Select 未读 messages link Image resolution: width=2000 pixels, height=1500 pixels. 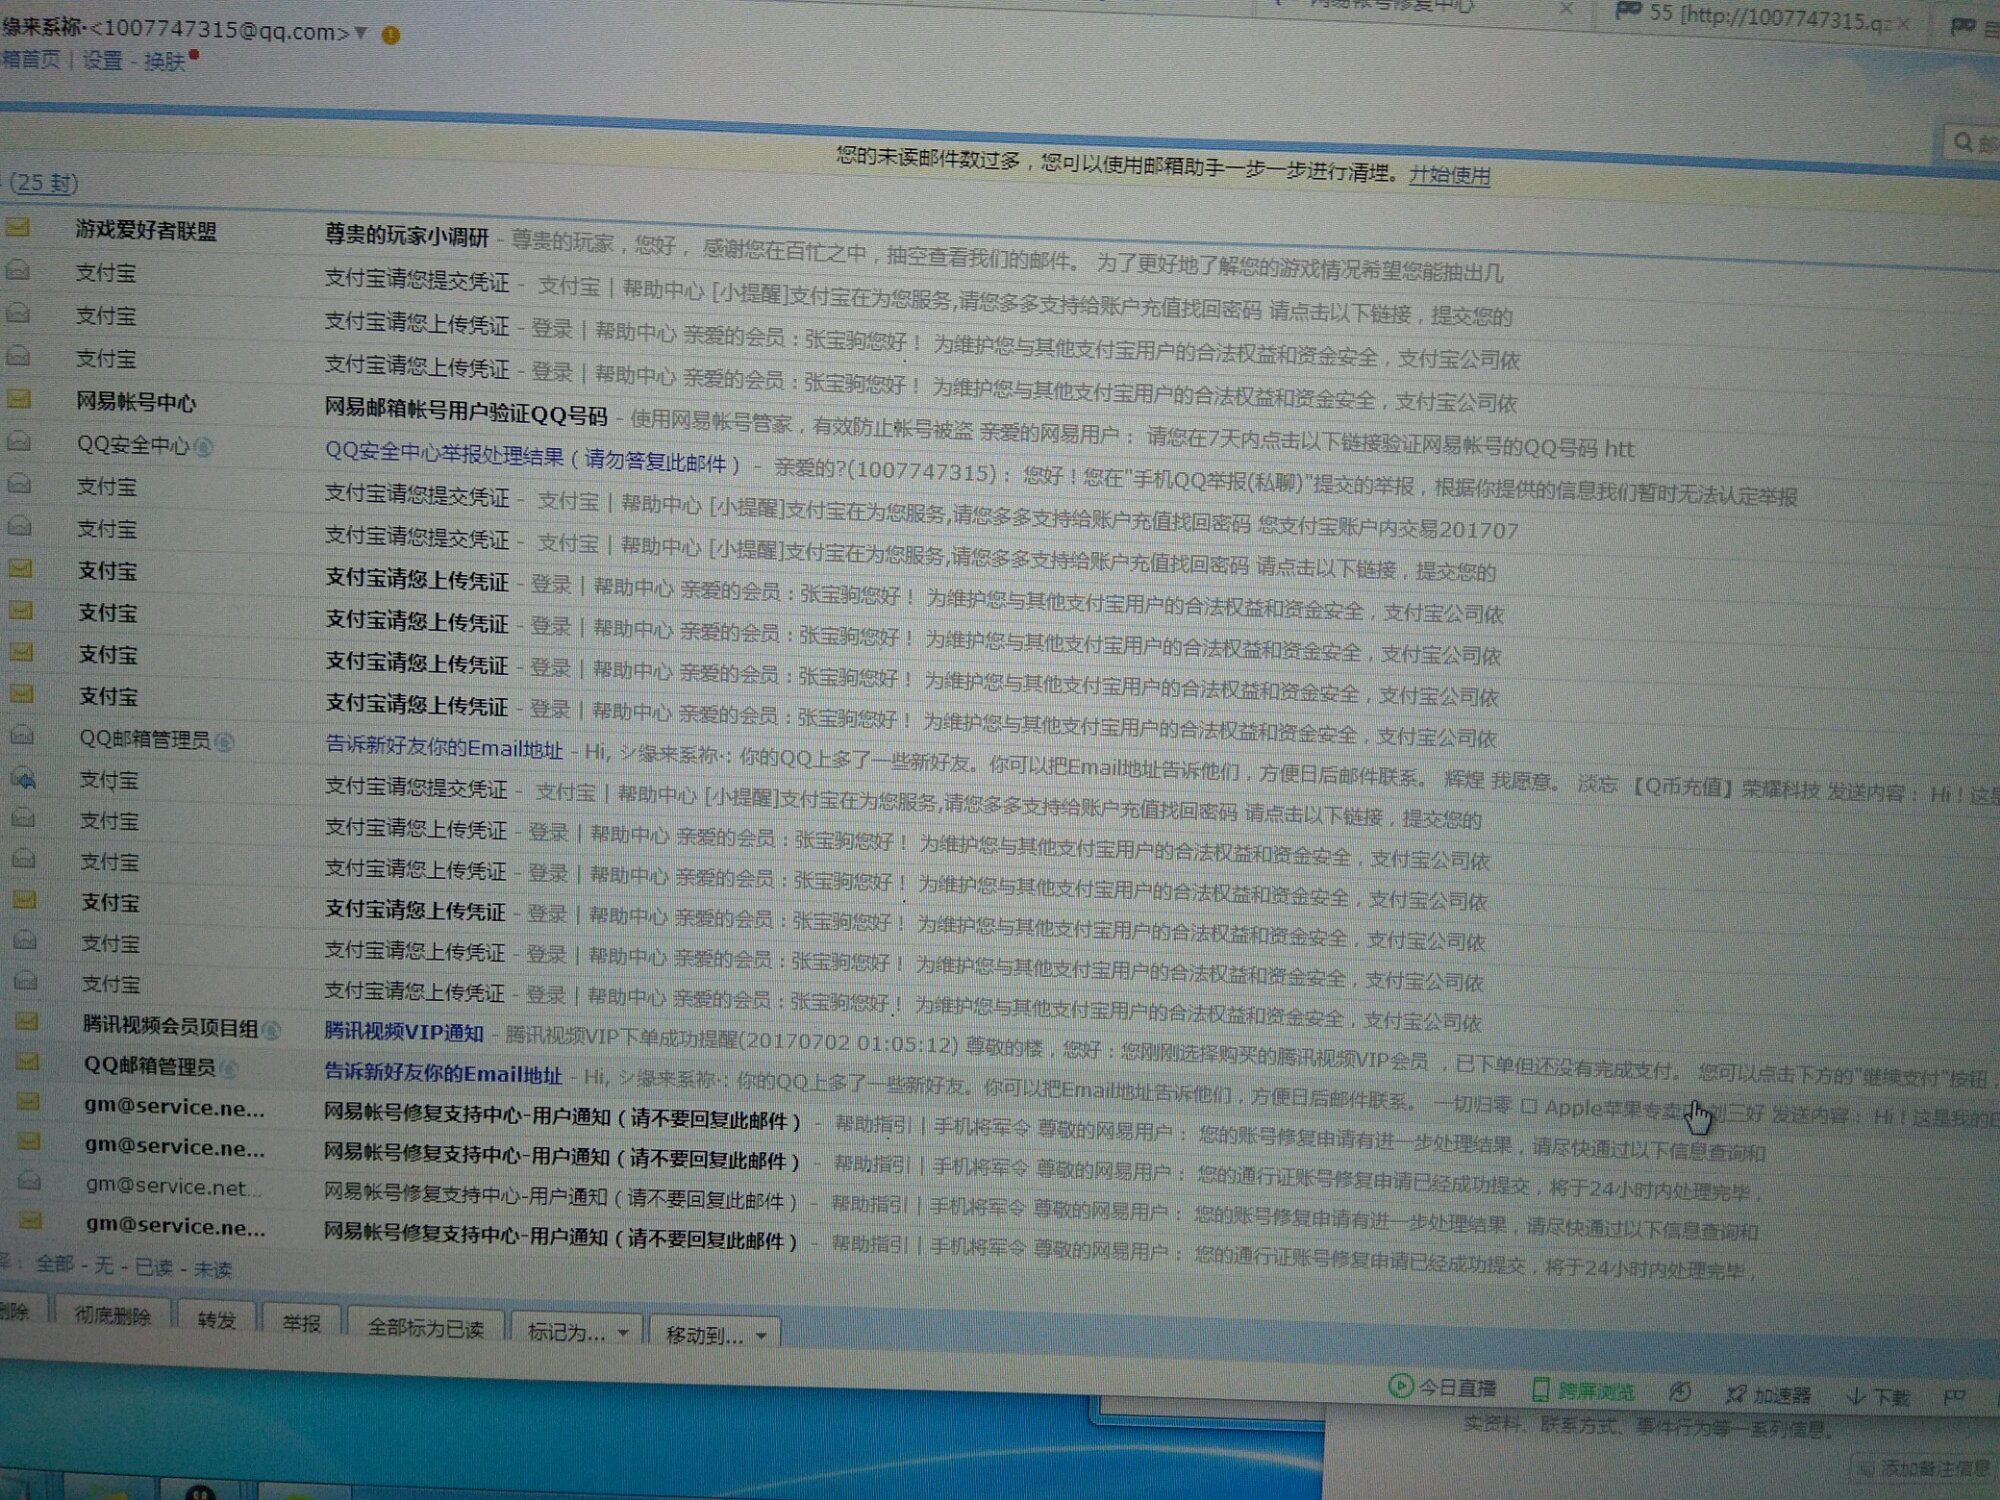click(x=212, y=1269)
